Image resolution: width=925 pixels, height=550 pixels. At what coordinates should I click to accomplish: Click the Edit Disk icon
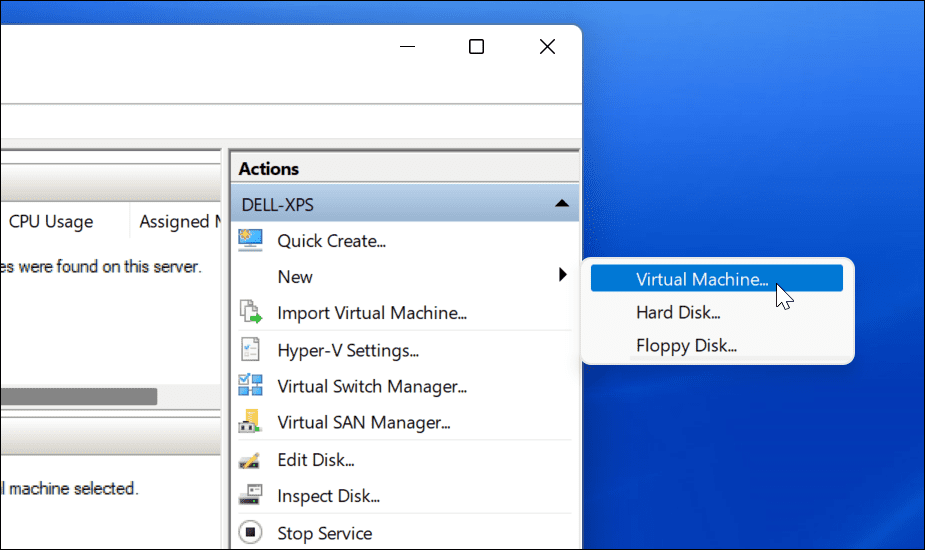pyautogui.click(x=250, y=460)
